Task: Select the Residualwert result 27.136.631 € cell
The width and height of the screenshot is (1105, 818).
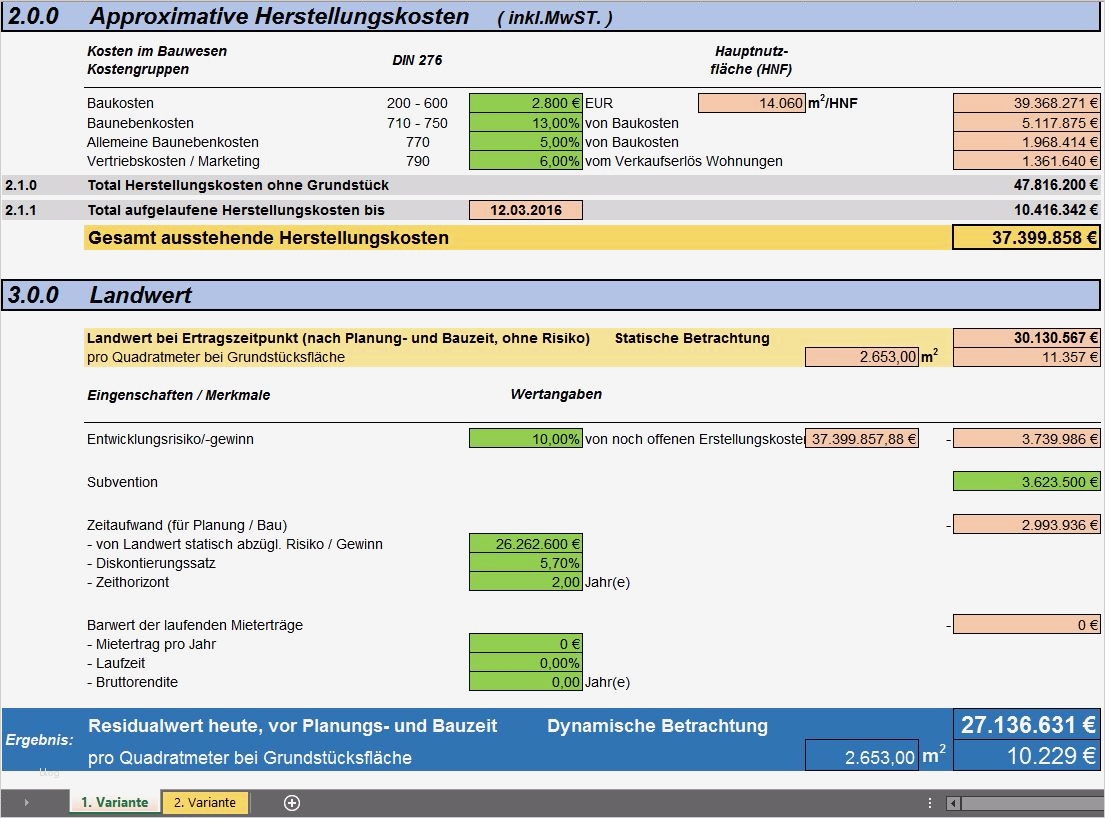Action: pos(1026,725)
